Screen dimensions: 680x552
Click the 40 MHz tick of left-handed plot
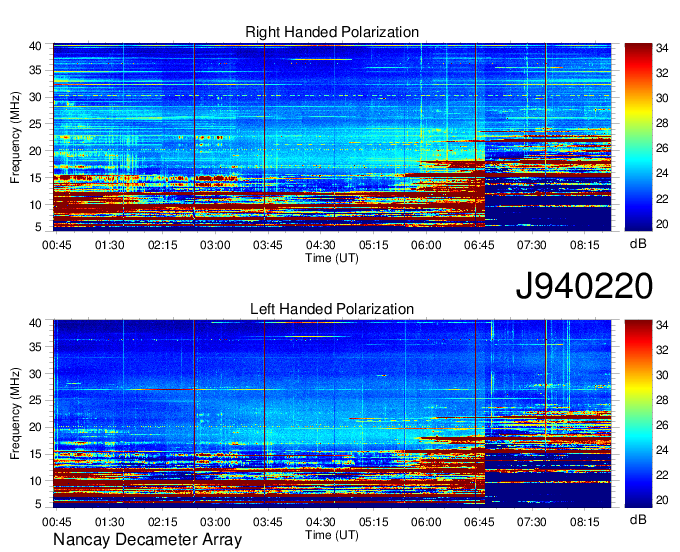tap(35, 323)
